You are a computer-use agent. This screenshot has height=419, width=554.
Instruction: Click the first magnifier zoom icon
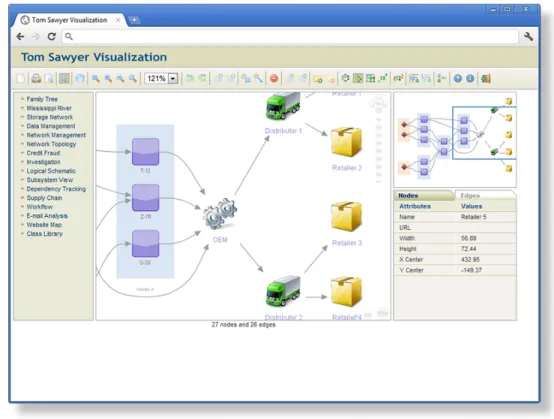click(x=96, y=78)
